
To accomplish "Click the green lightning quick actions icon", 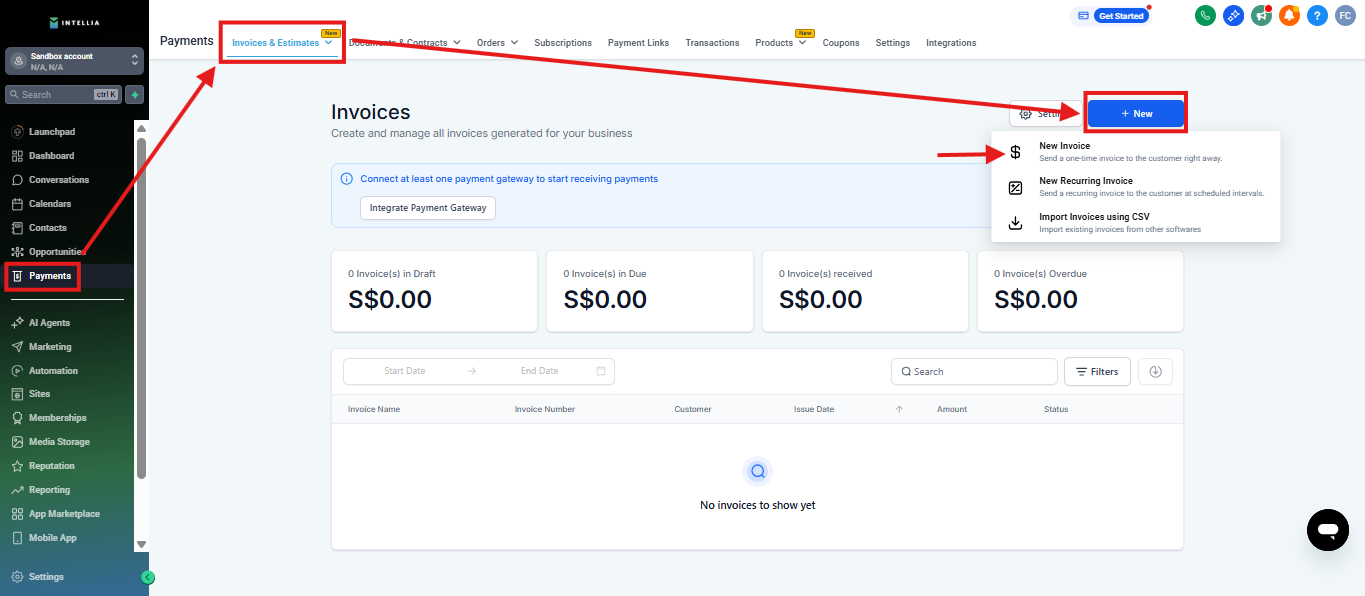I will coord(135,95).
